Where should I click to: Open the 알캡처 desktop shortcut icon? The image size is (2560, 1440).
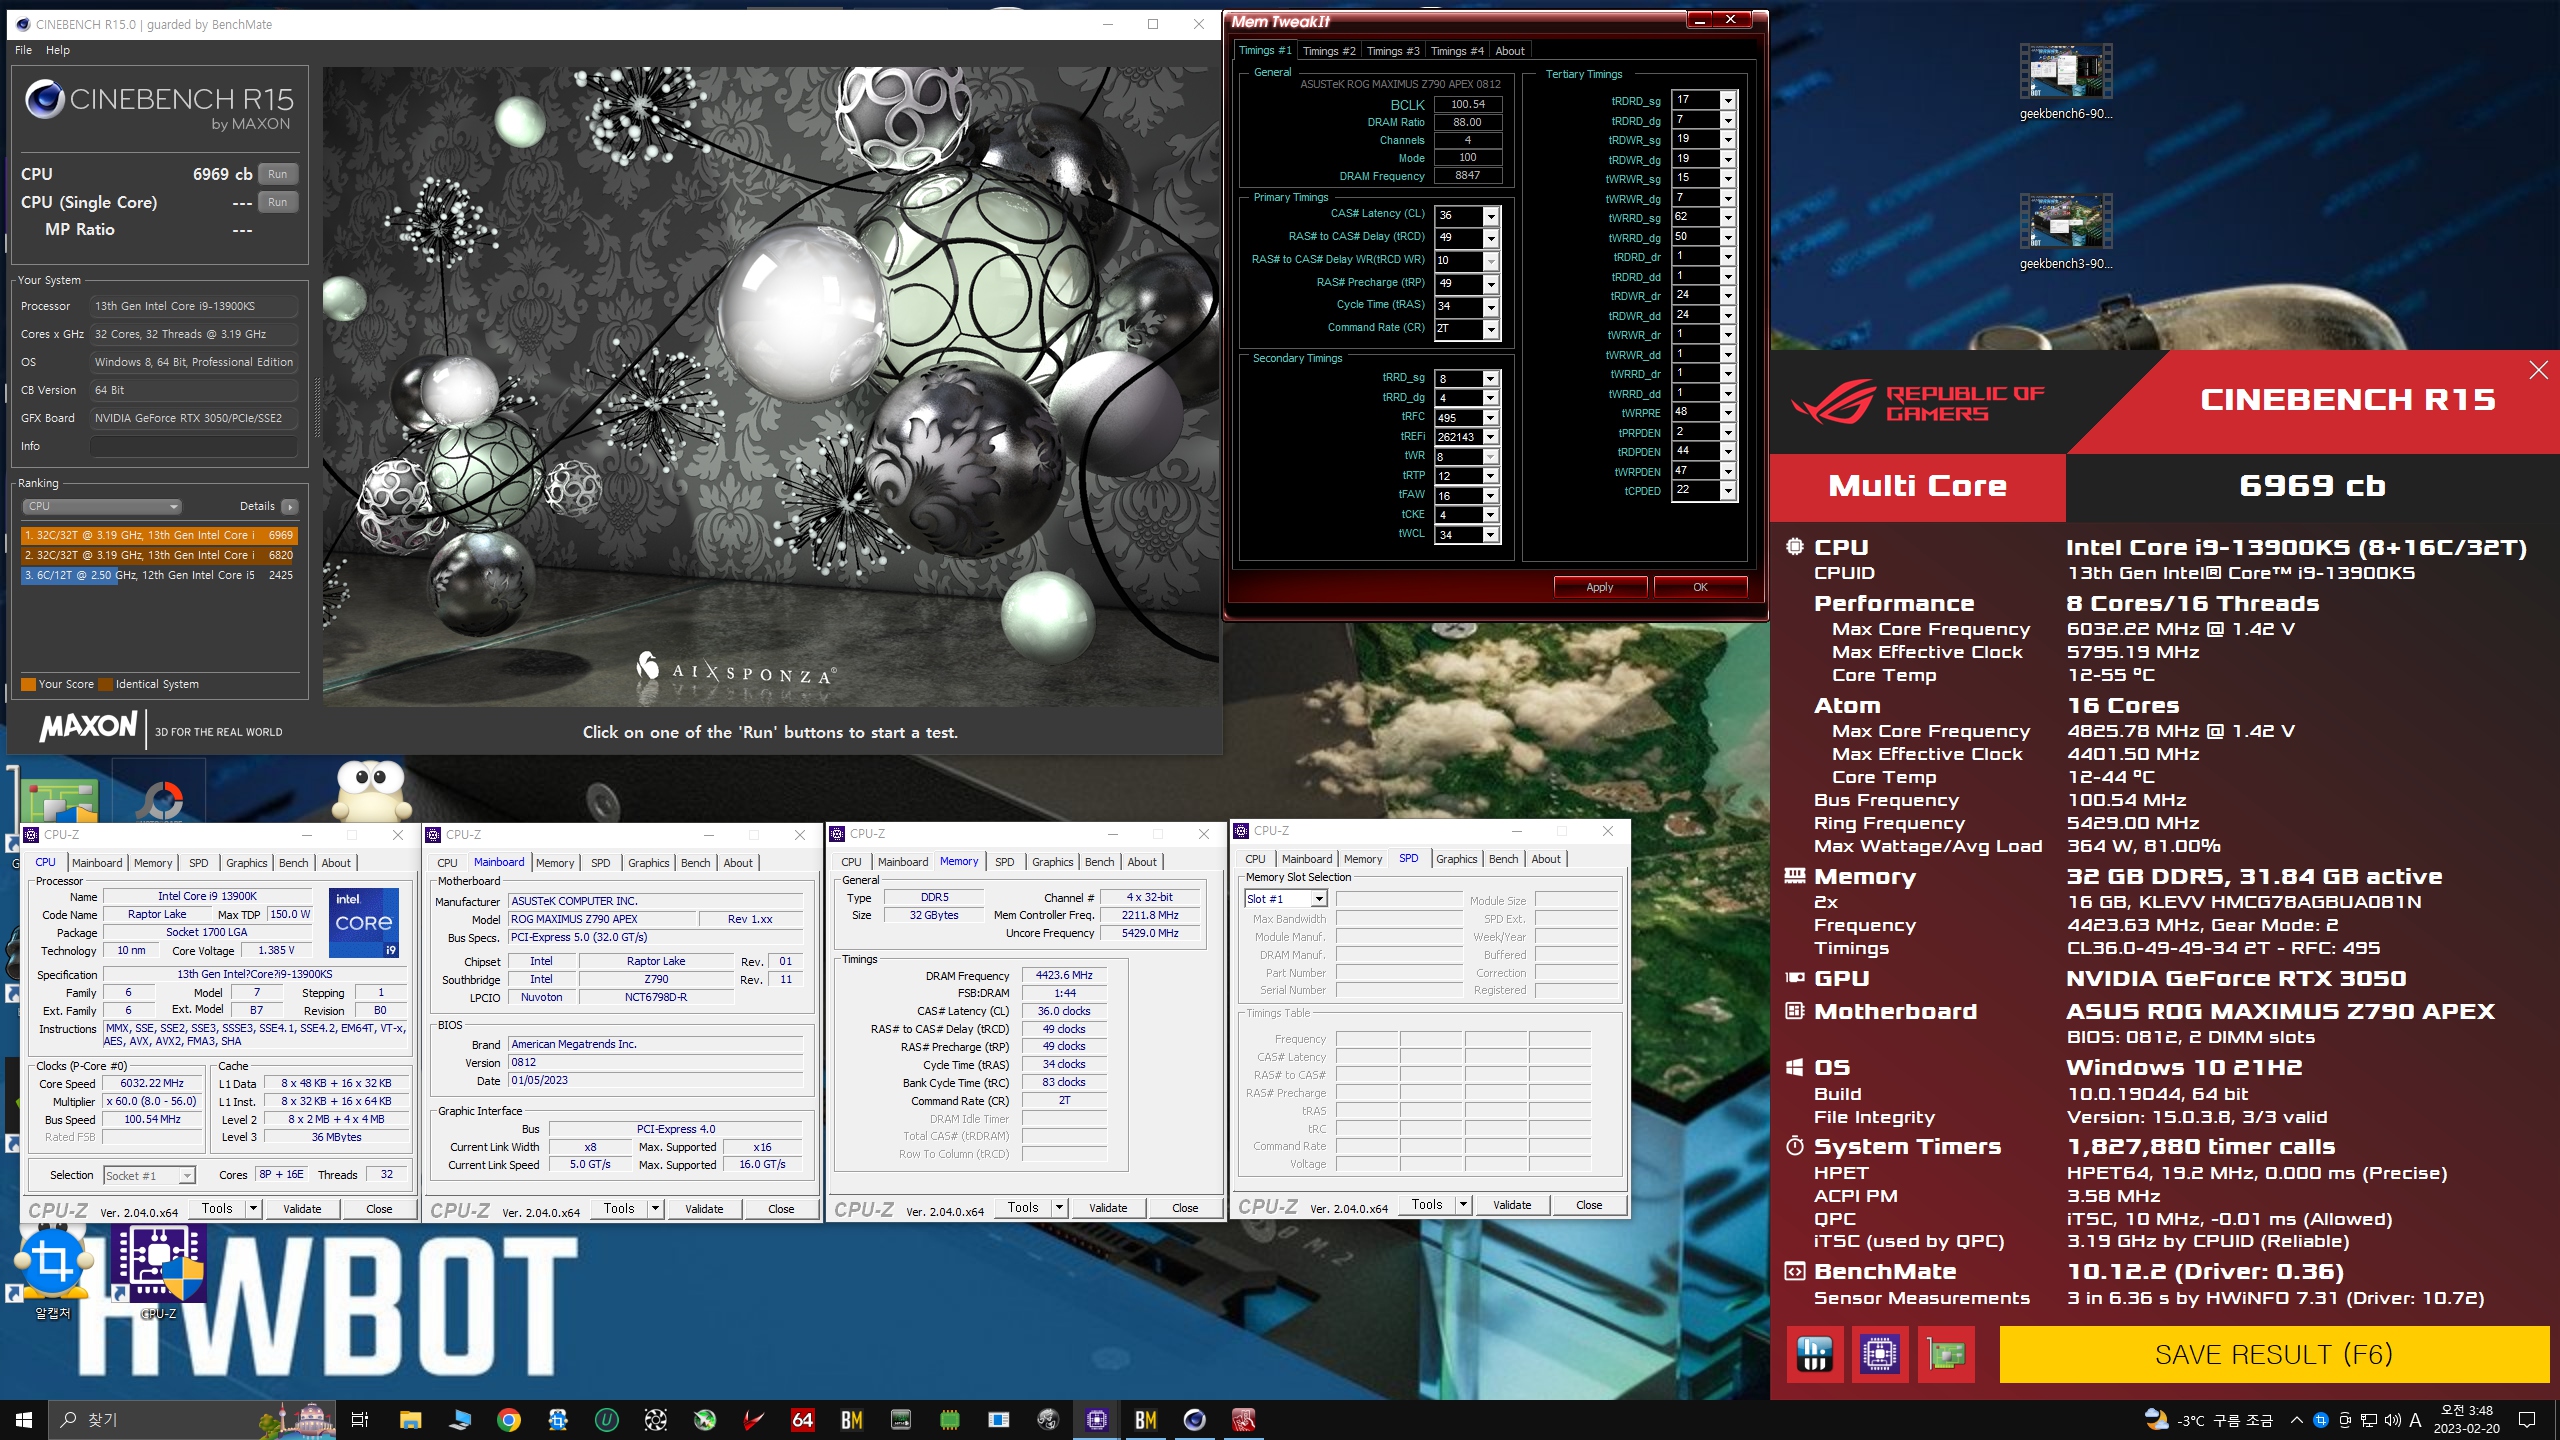[x=53, y=1272]
